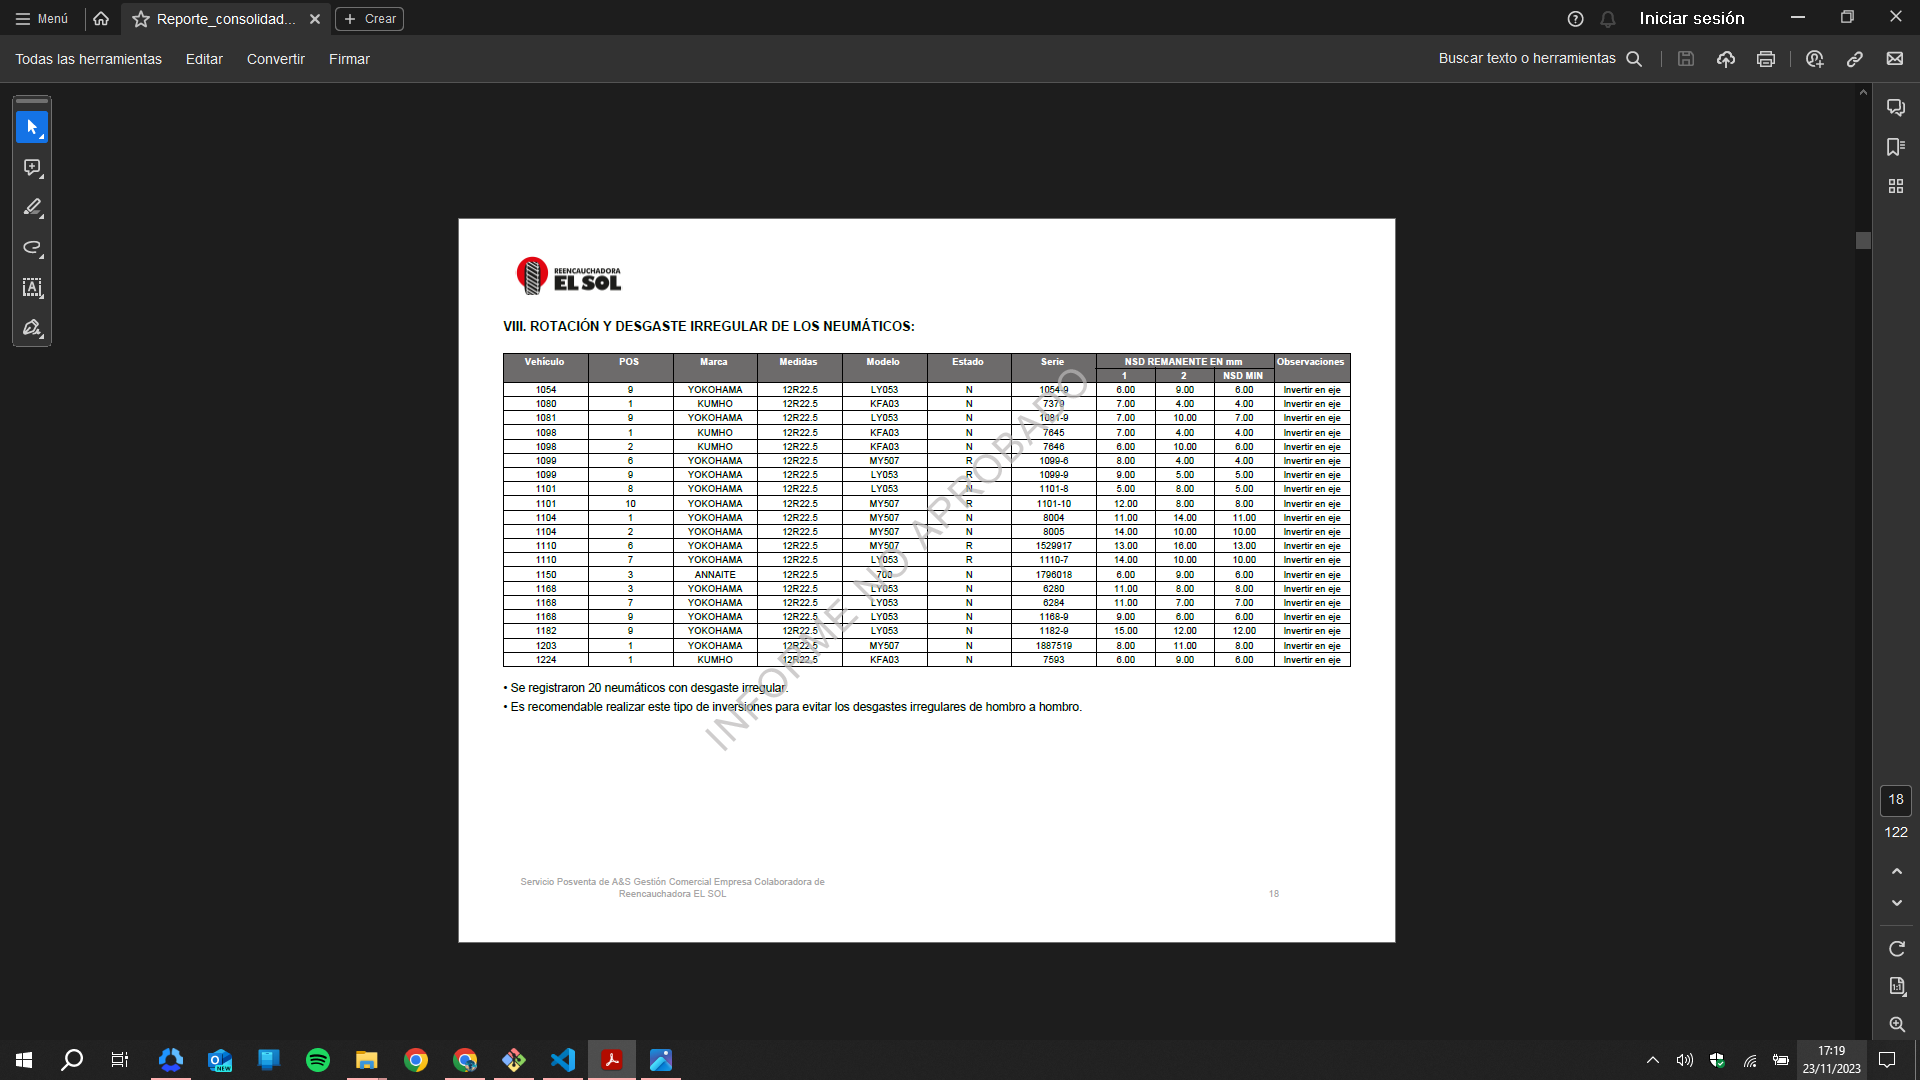Select the fill and sign tool

(32, 328)
